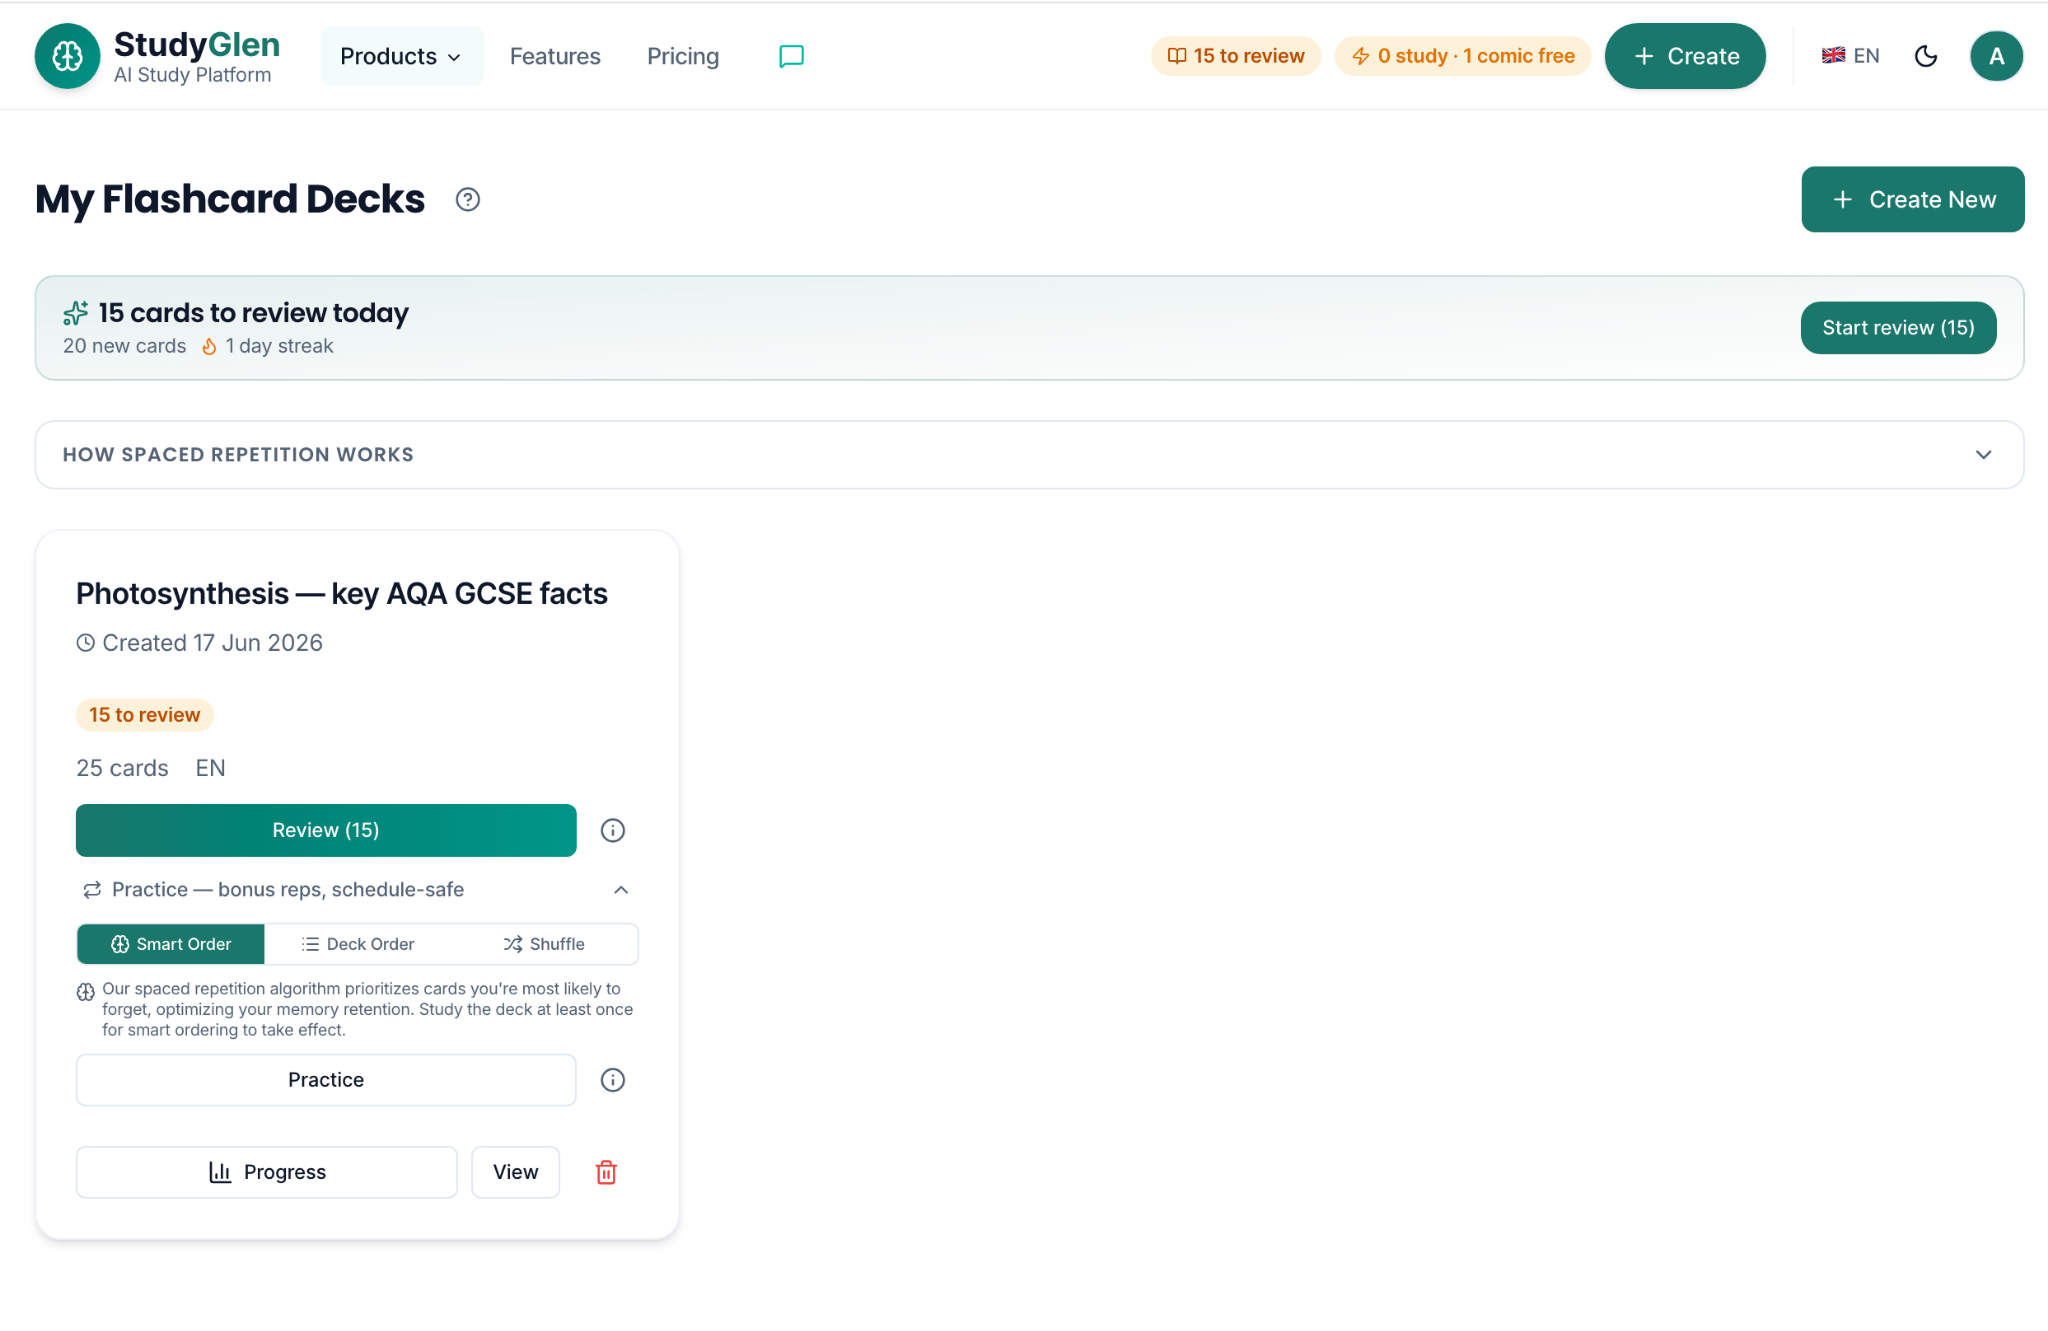Screen dimensions: 2048x1331
Task: Click the Create New button
Action: click(x=1912, y=200)
